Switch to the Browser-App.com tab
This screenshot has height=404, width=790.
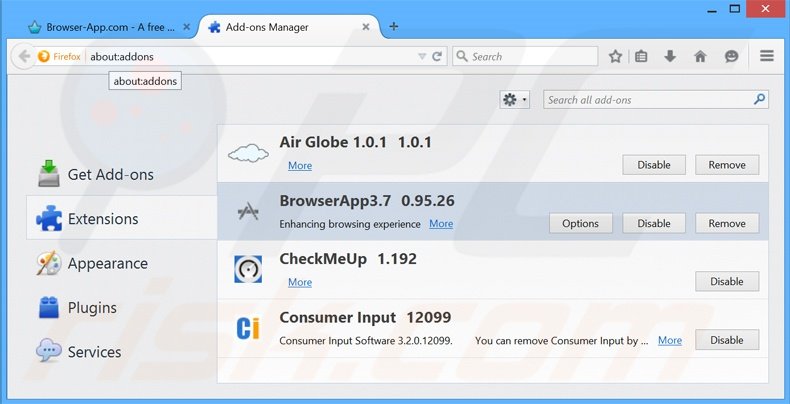coord(109,27)
